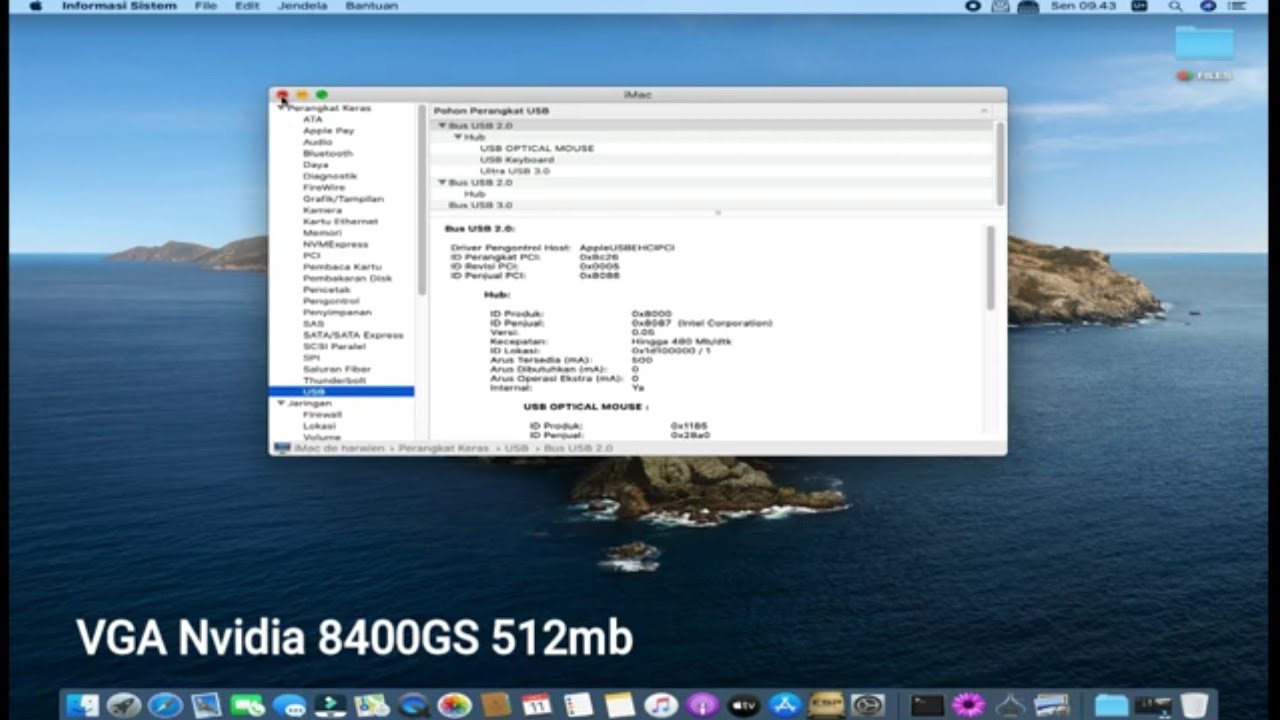Viewport: 1280px width, 720px height.
Task: Click Pohon Perangkat USB column sort arrow
Action: (x=984, y=111)
